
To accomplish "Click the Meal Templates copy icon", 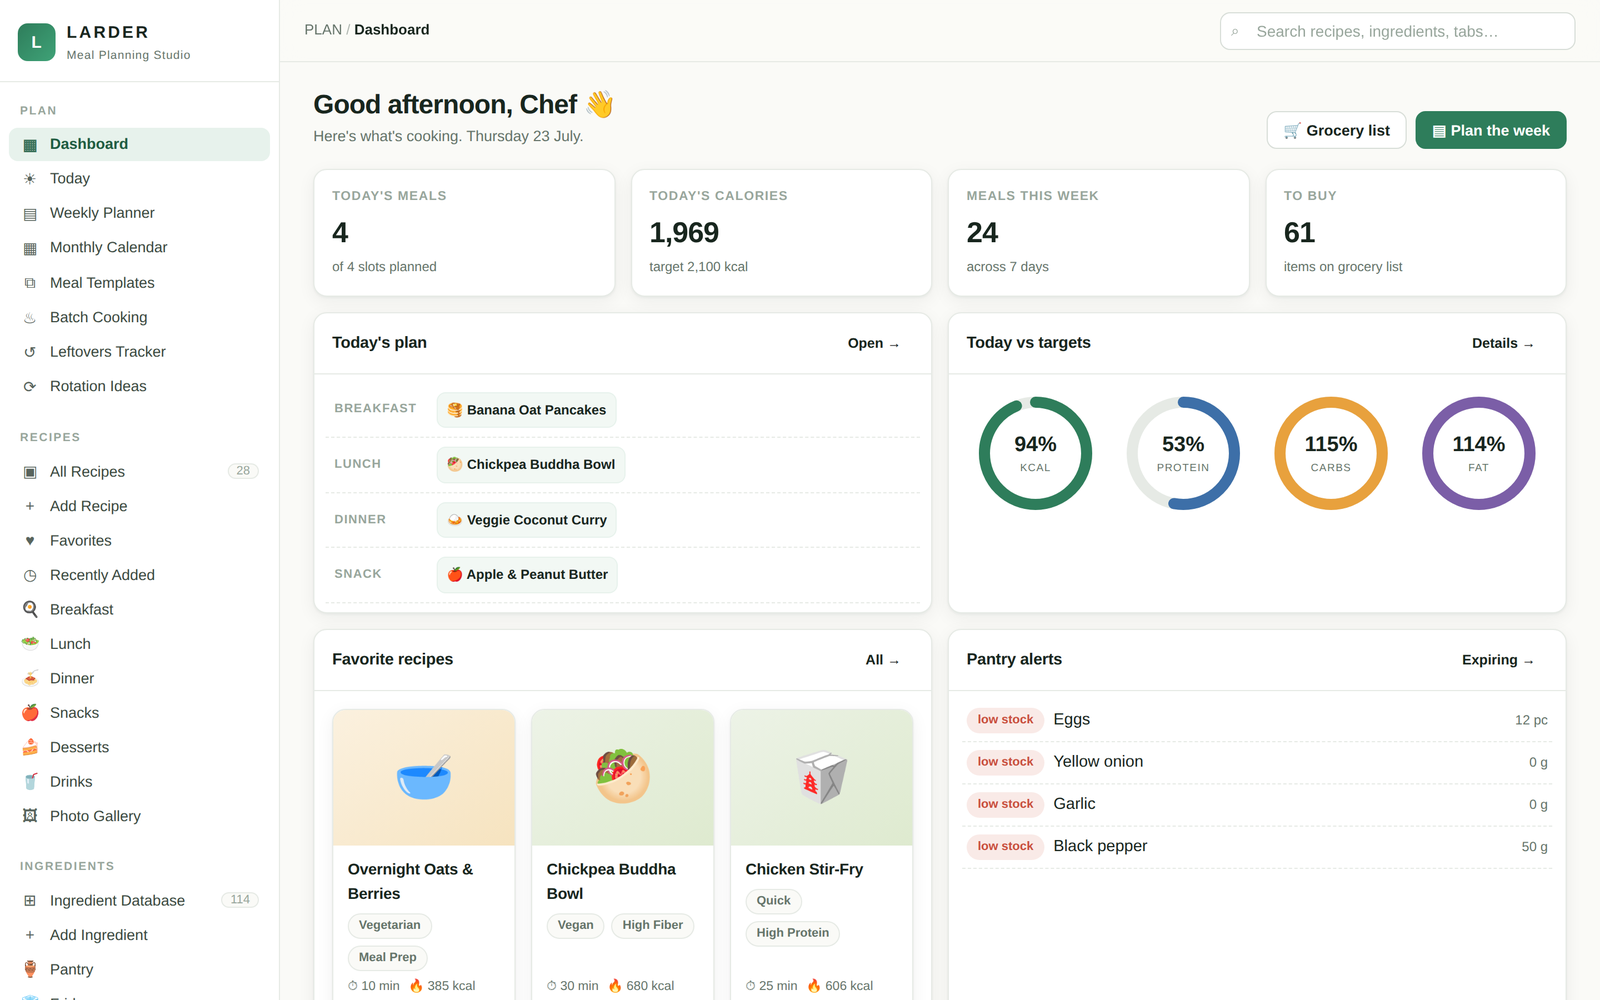I will point(30,283).
